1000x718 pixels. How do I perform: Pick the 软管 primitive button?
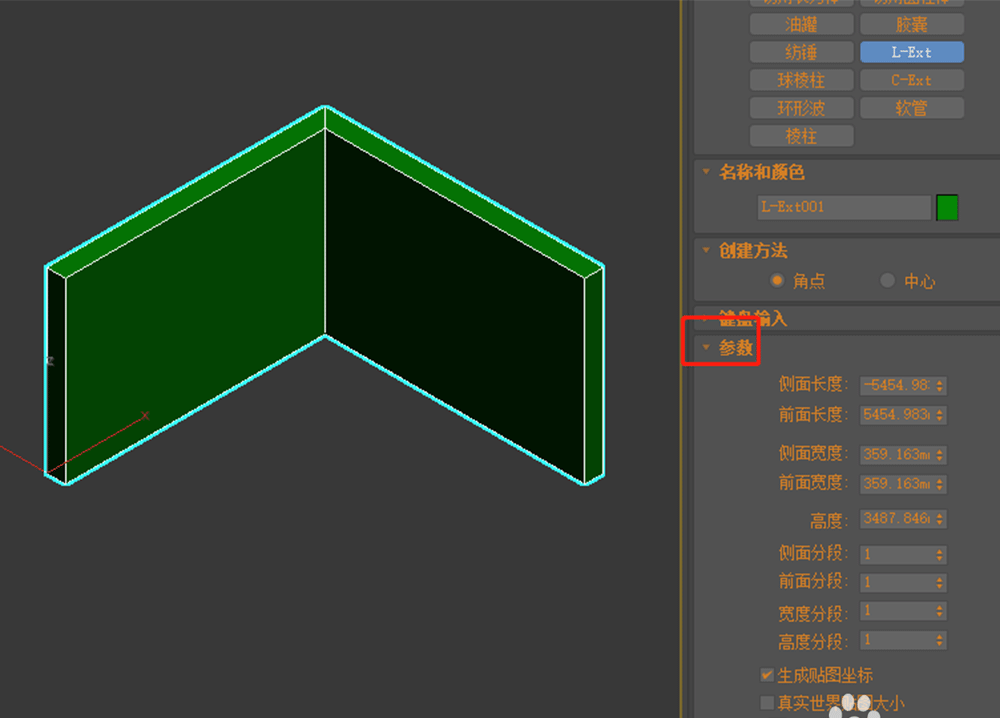tap(911, 108)
